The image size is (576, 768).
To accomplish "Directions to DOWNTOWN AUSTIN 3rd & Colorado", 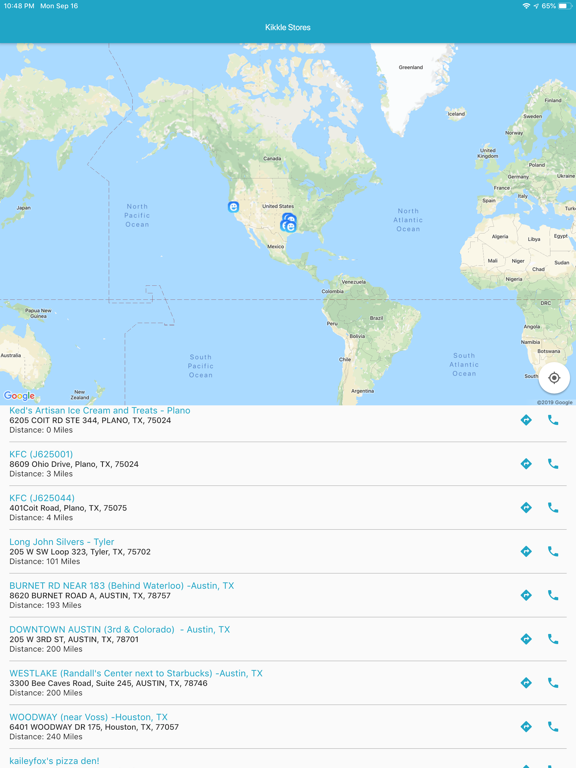I will [526, 639].
